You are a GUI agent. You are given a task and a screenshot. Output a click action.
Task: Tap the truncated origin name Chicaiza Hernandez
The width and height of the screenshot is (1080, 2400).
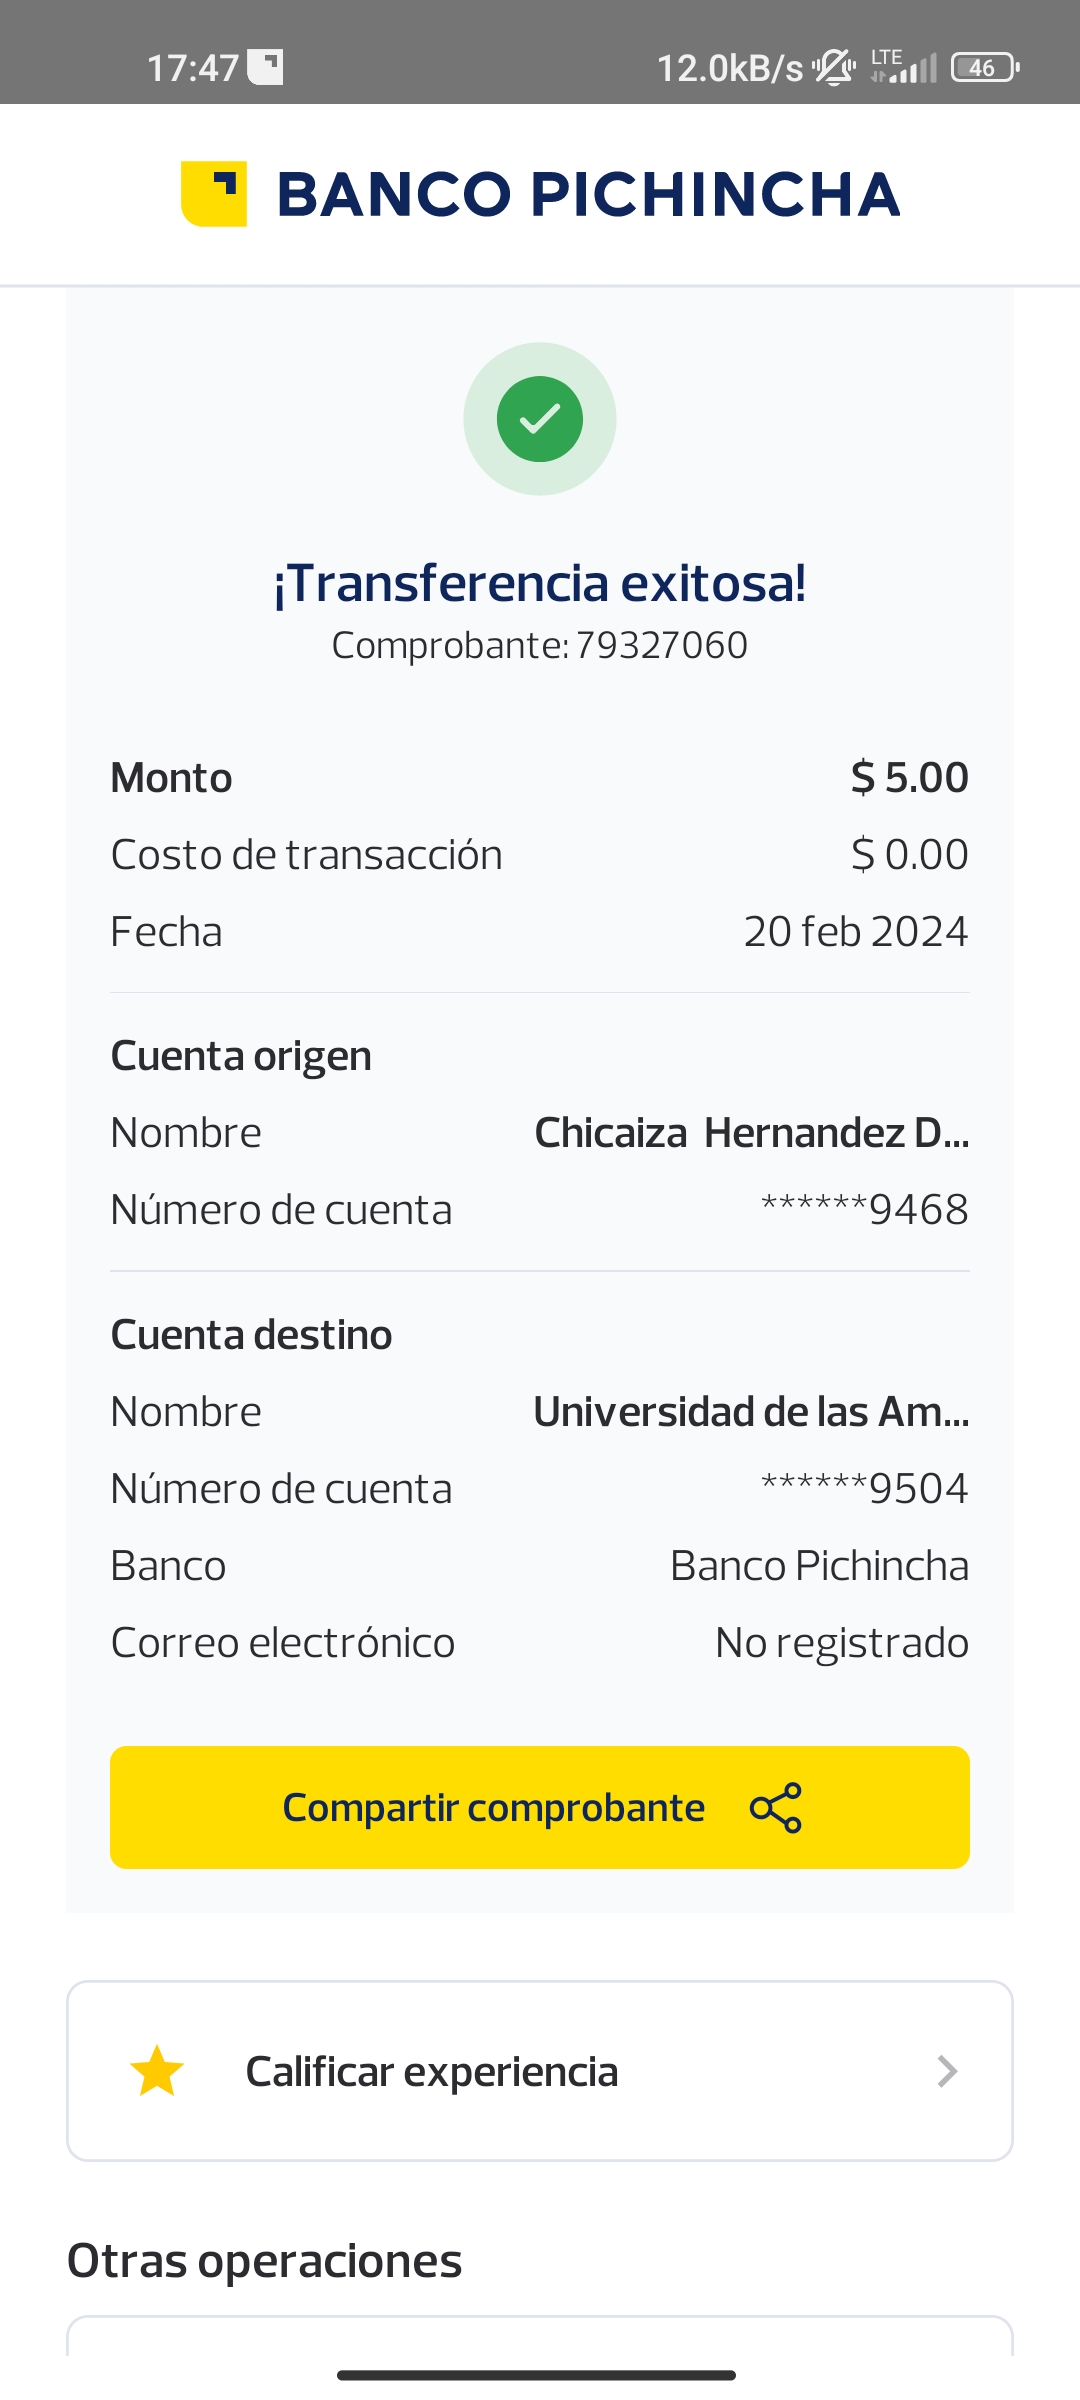(x=751, y=1133)
